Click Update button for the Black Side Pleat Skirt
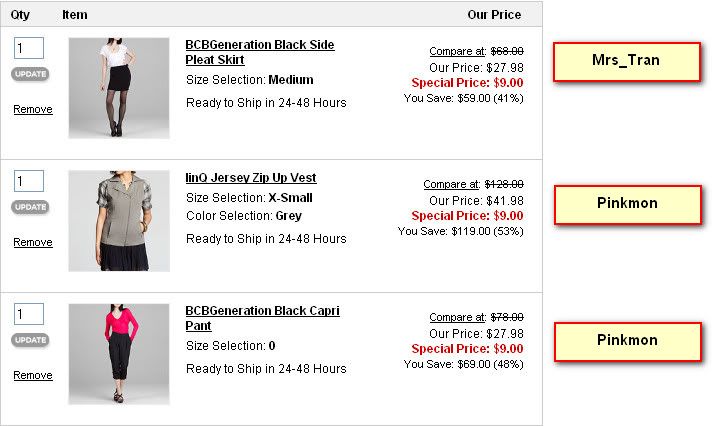The image size is (721, 426). 30,74
